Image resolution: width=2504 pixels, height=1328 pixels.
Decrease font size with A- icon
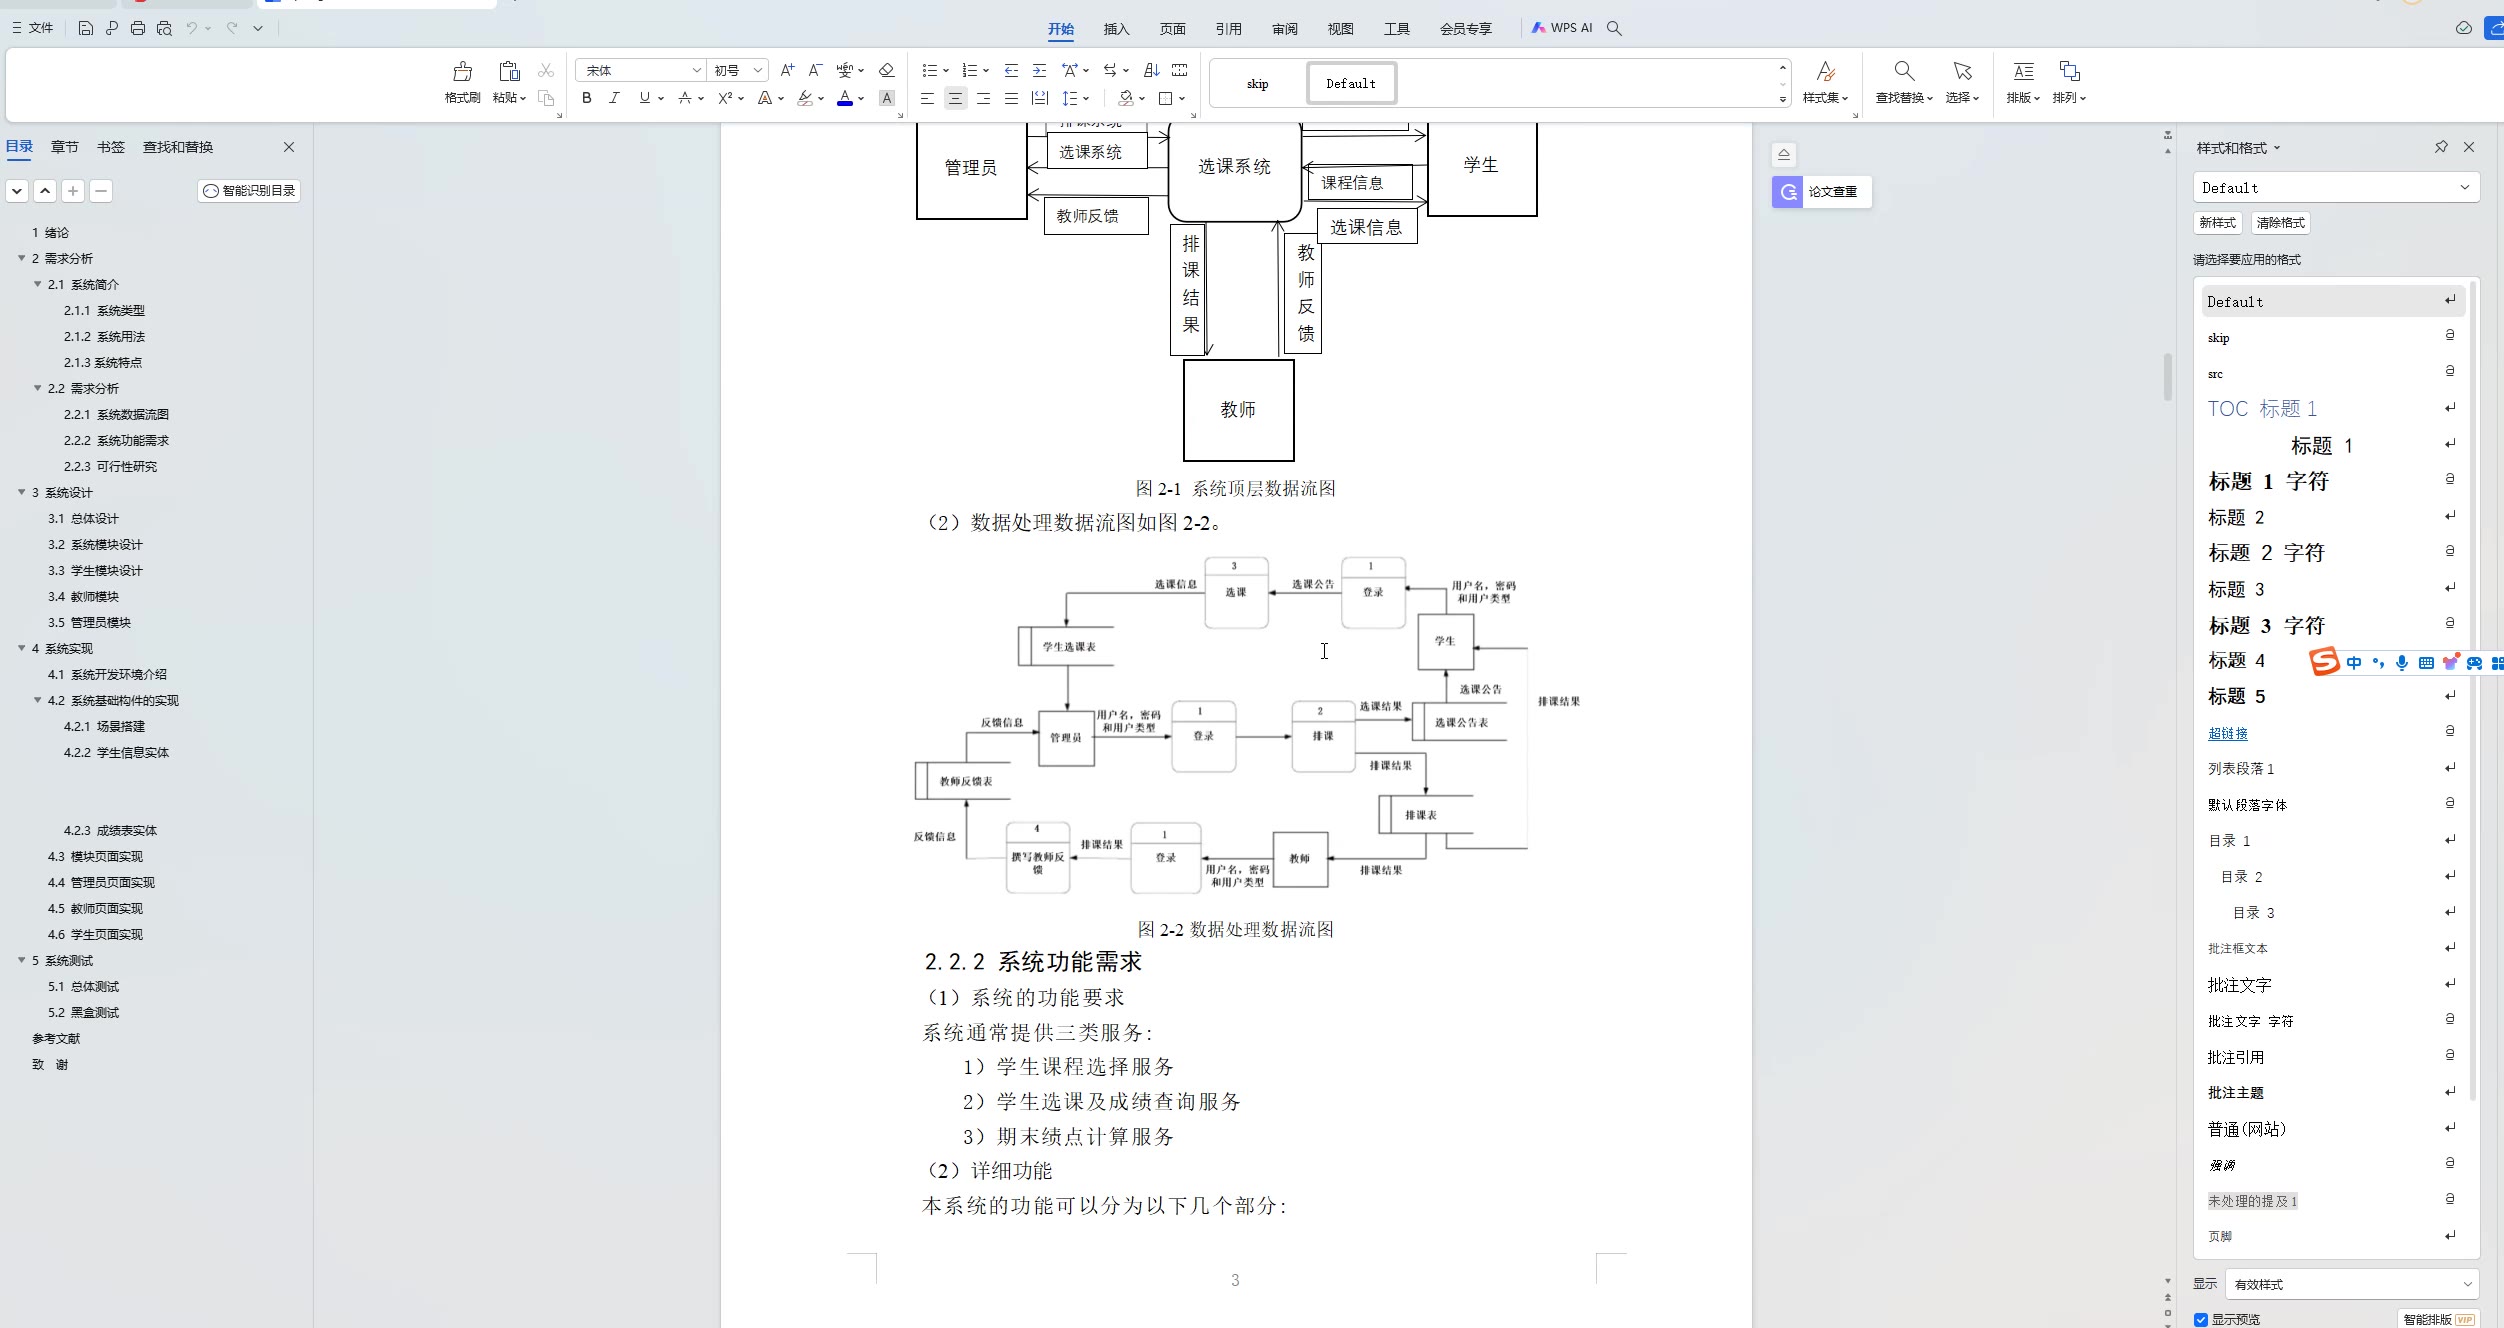pyautogui.click(x=815, y=70)
